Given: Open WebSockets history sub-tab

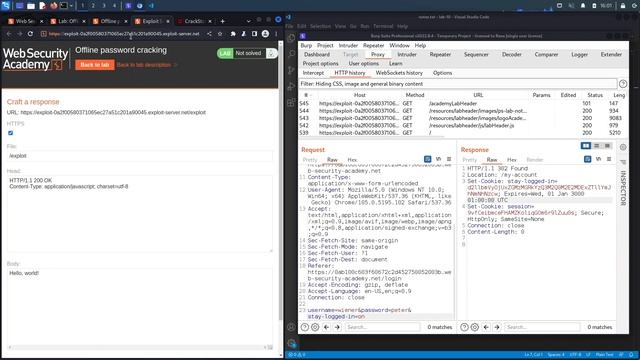Looking at the screenshot, I should point(399,73).
